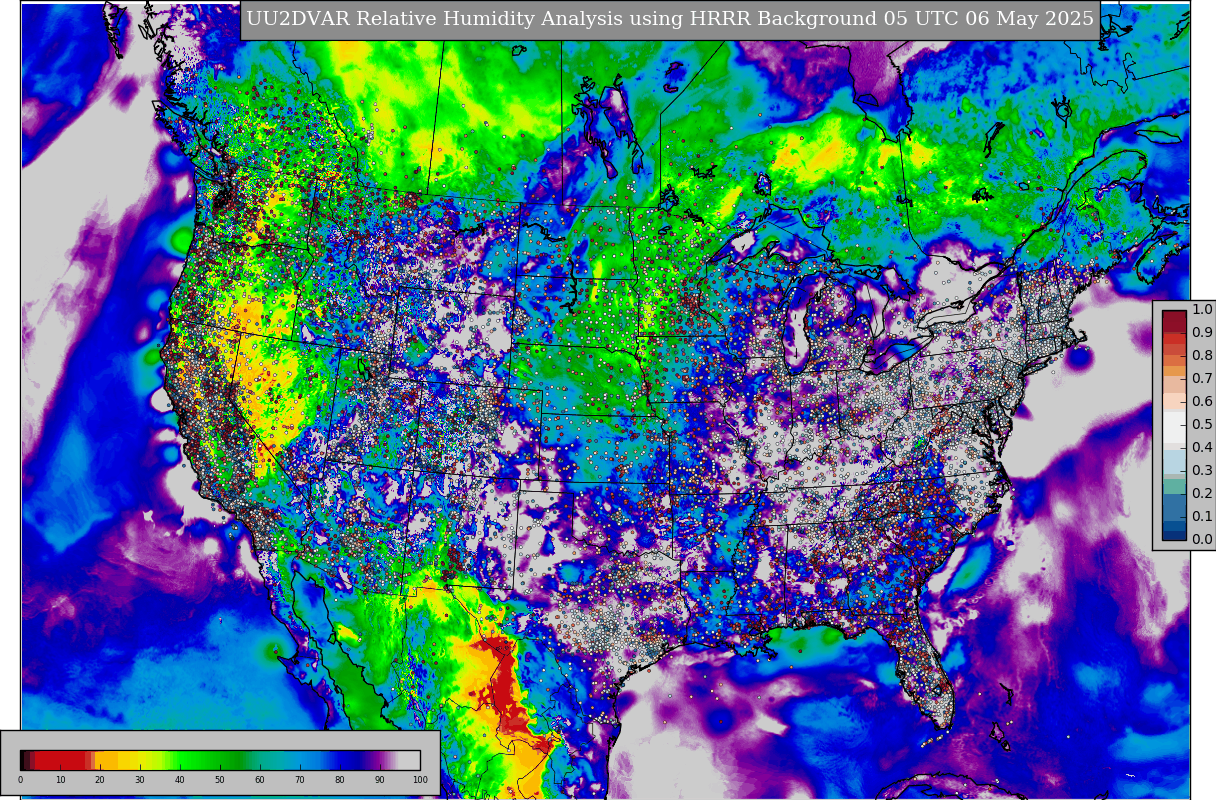Click the '0.3' label on the right legend

(x=1202, y=471)
